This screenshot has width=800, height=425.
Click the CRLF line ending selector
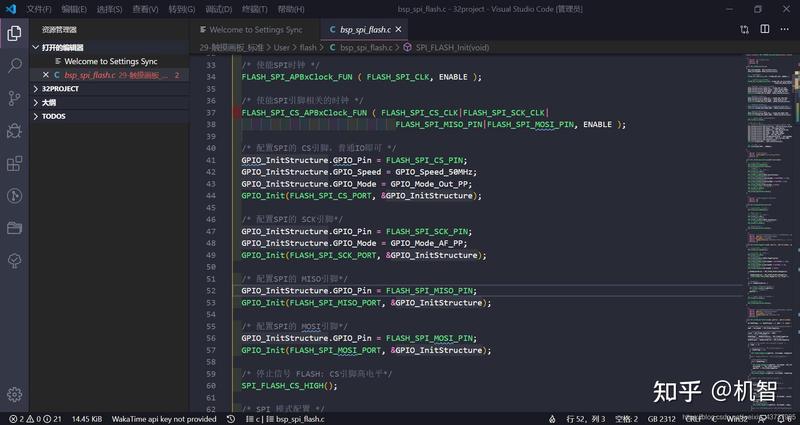[x=694, y=419]
